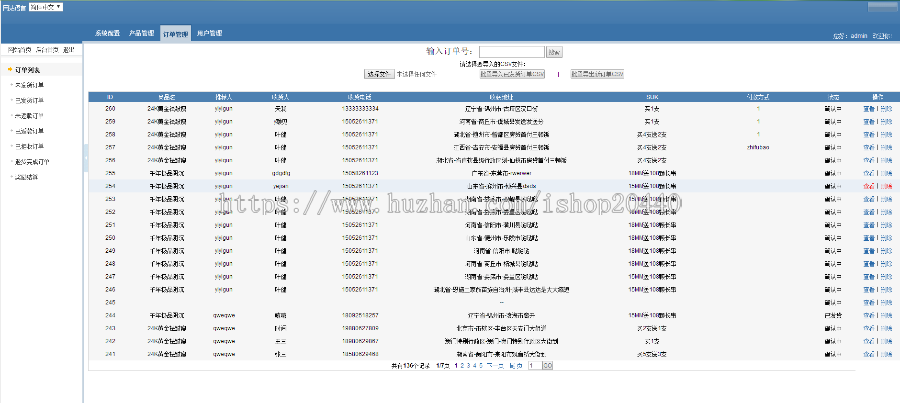Open the site language dropdown
Image resolution: width=900 pixels, height=403 pixels.
[46, 7]
